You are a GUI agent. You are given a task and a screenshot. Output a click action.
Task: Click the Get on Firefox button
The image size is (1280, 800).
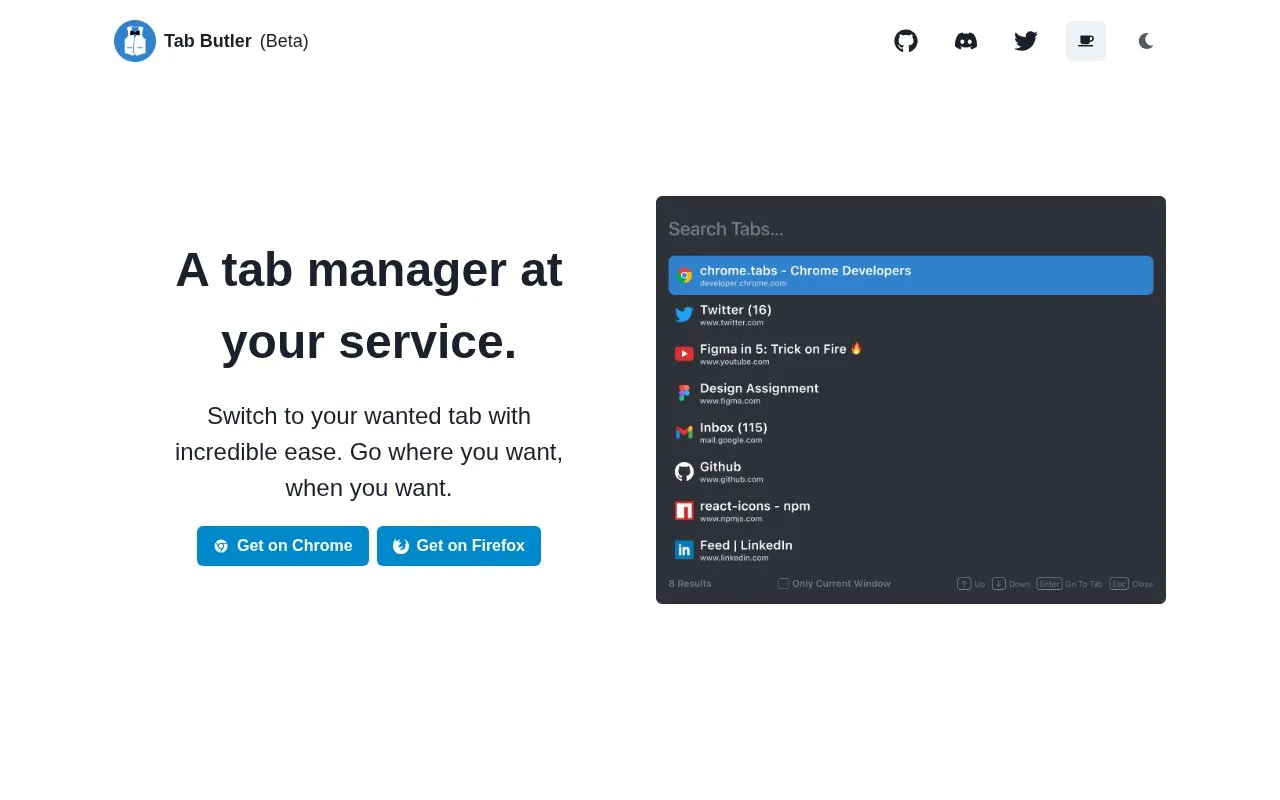(x=459, y=546)
